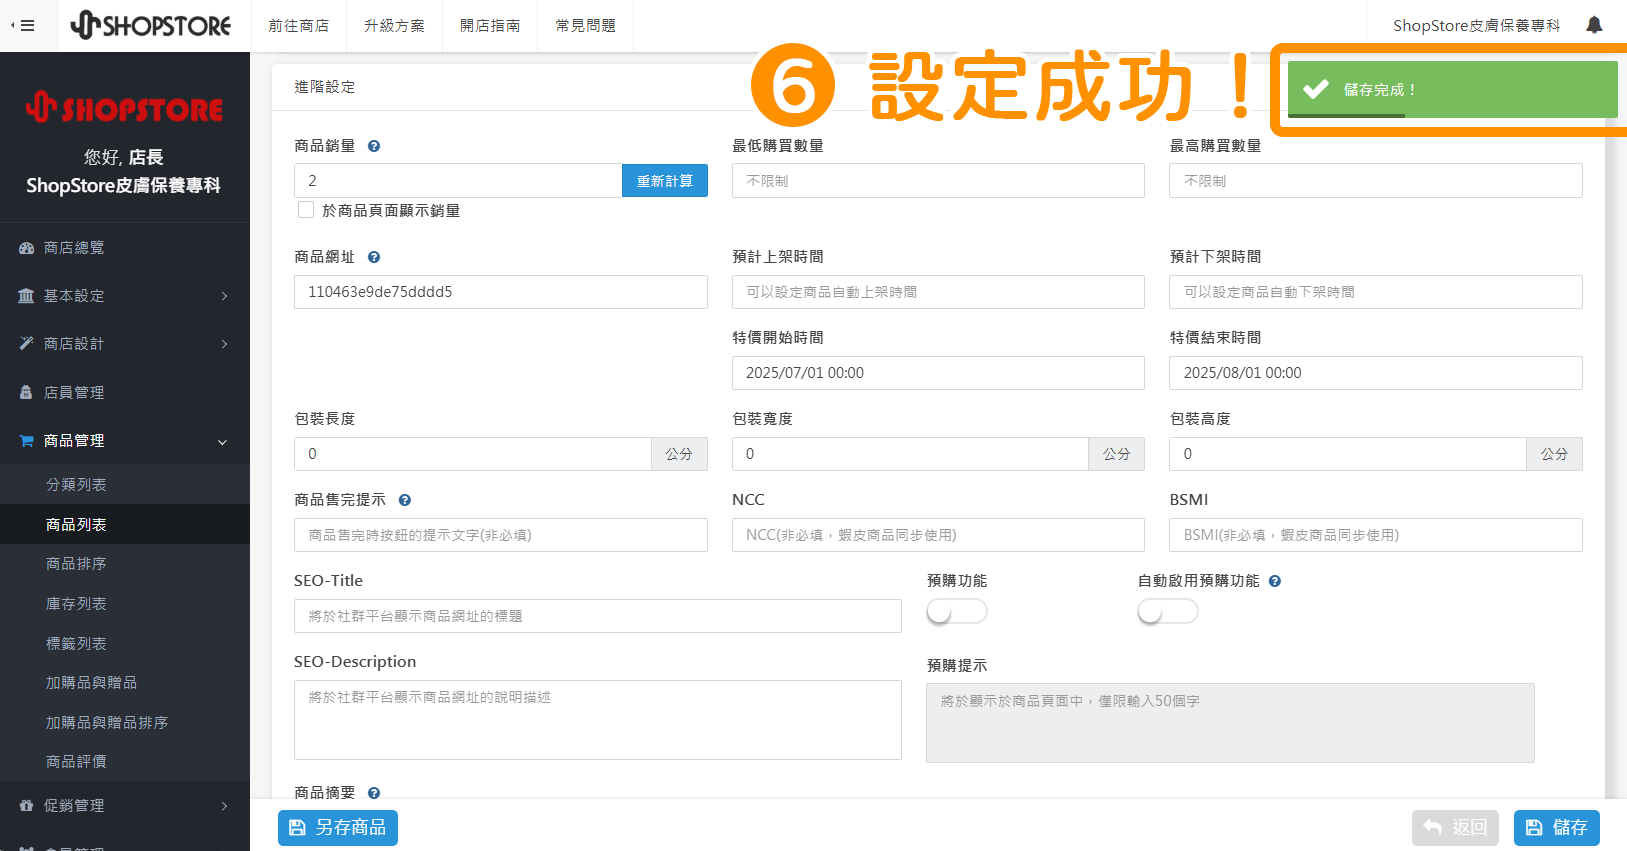Open 加購品與贈品排序 in sidebar
1627x851 pixels.
coord(125,722)
